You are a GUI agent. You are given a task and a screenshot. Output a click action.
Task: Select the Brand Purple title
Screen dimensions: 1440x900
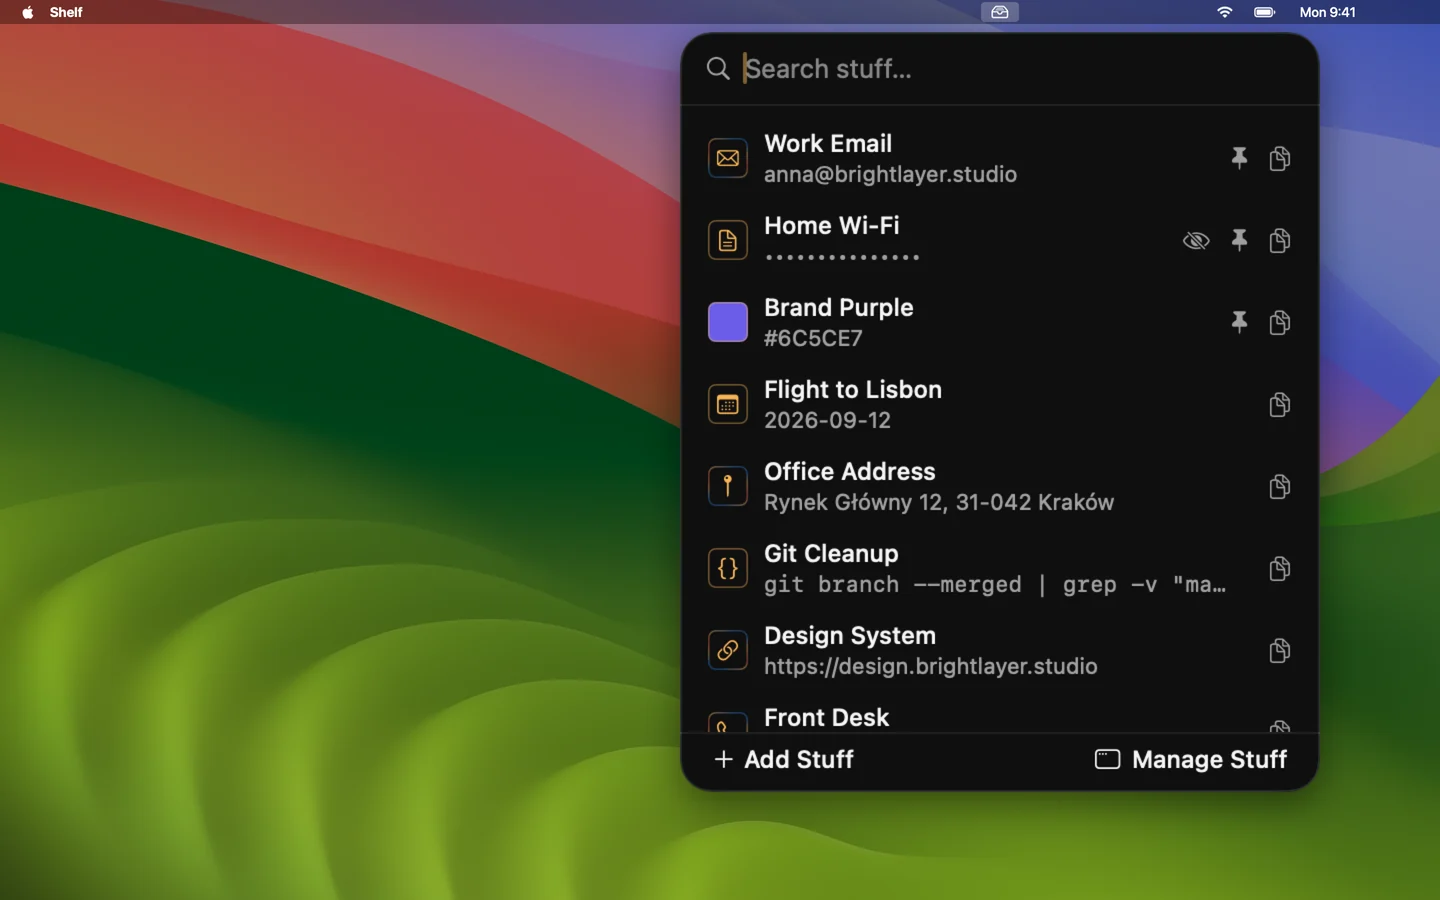(x=839, y=308)
